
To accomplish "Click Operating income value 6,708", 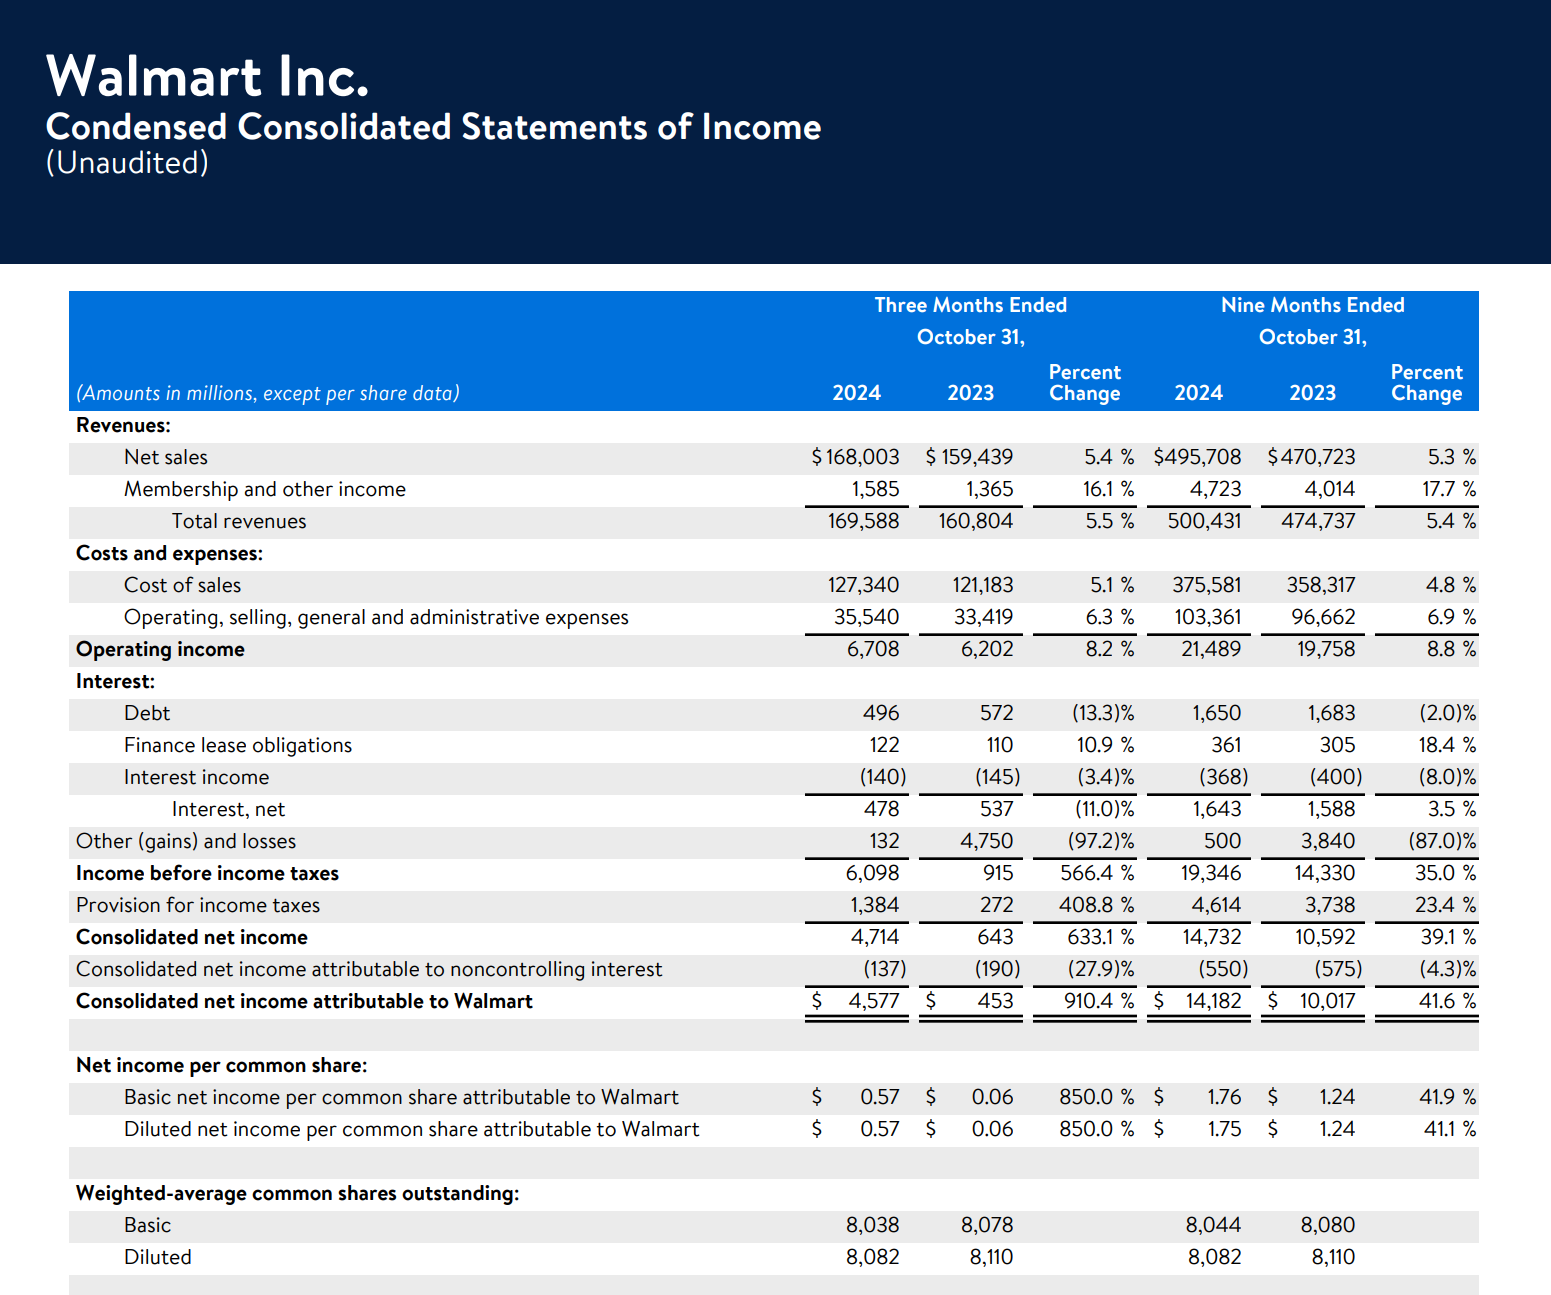I will point(873,649).
